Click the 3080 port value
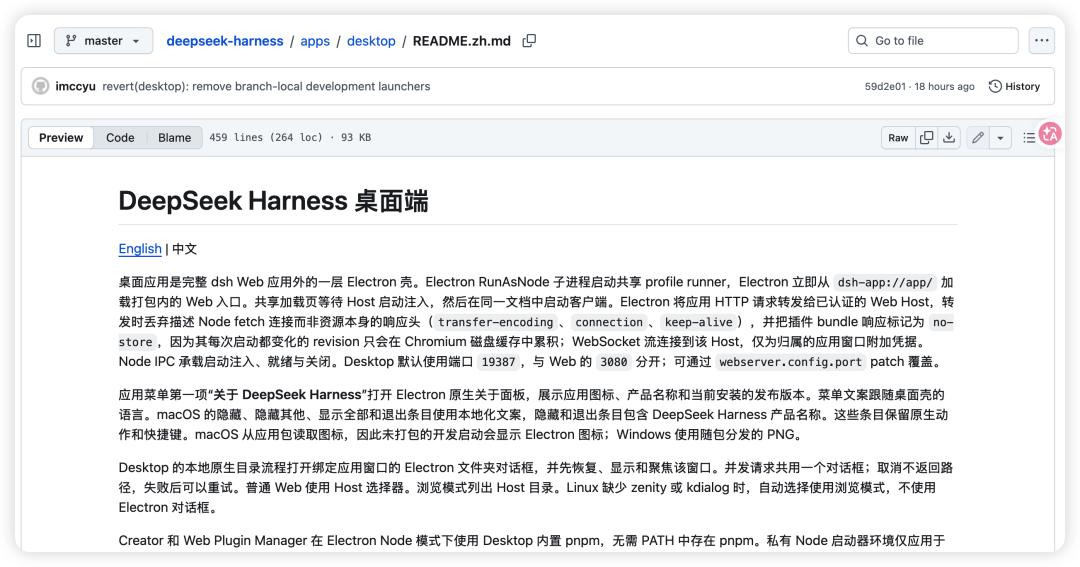 (x=613, y=362)
